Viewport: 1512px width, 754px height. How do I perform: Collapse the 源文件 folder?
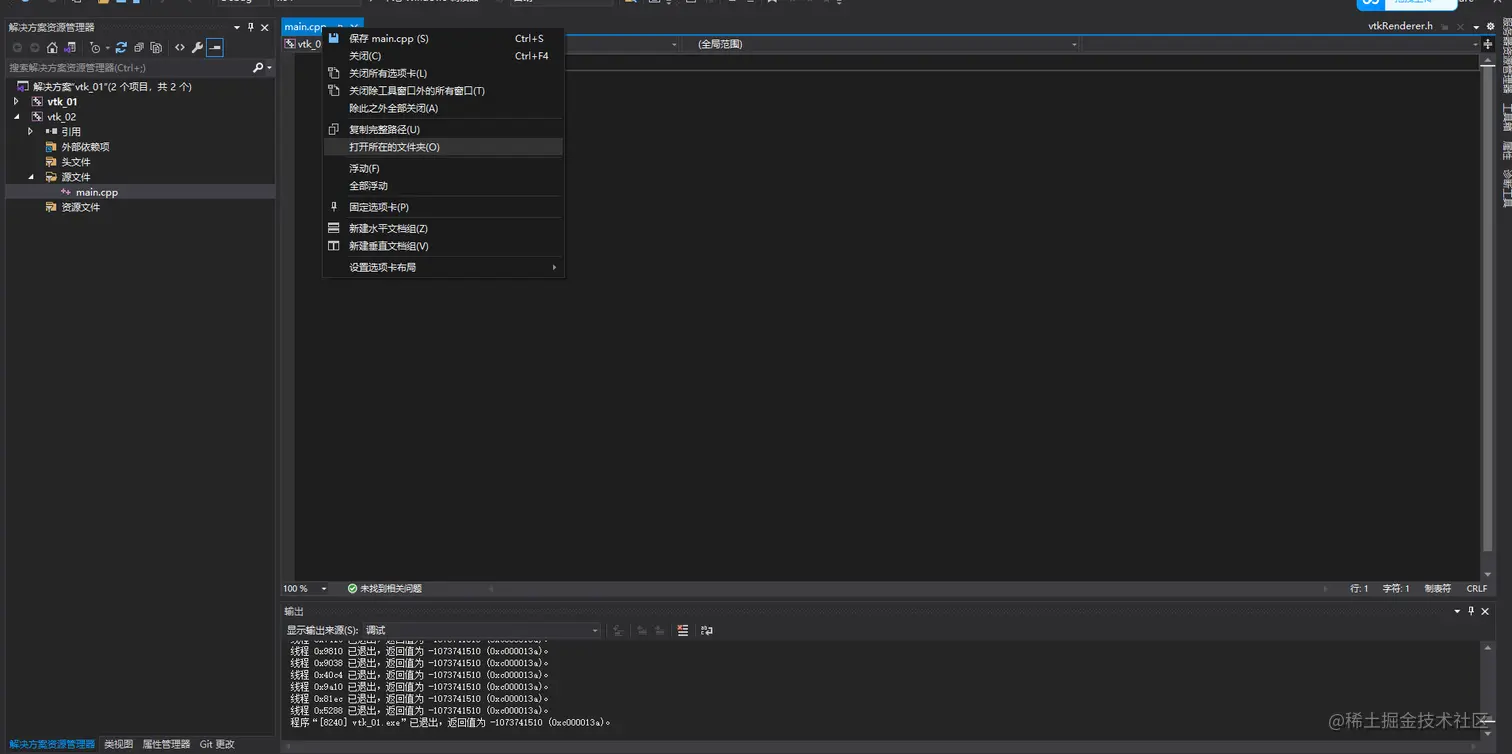30,177
